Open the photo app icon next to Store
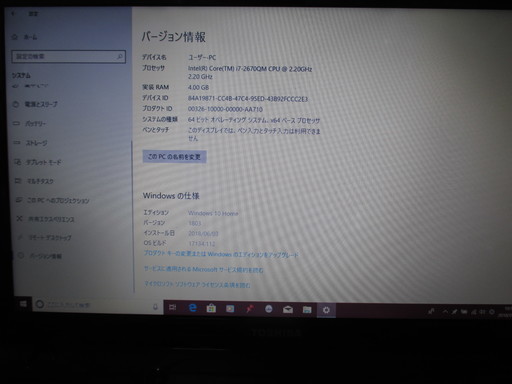Viewport: 512px width, 384px height. [x=230, y=309]
